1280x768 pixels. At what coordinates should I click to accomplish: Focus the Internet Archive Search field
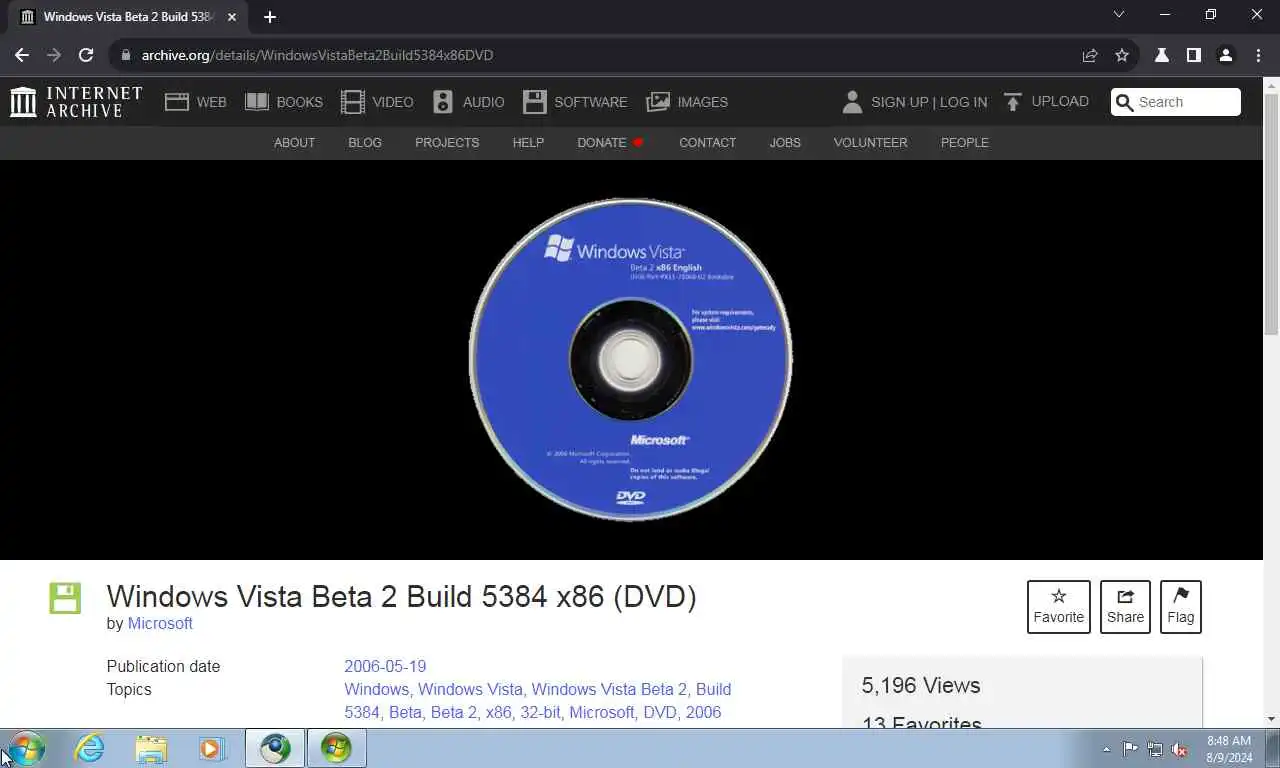pyautogui.click(x=1176, y=102)
